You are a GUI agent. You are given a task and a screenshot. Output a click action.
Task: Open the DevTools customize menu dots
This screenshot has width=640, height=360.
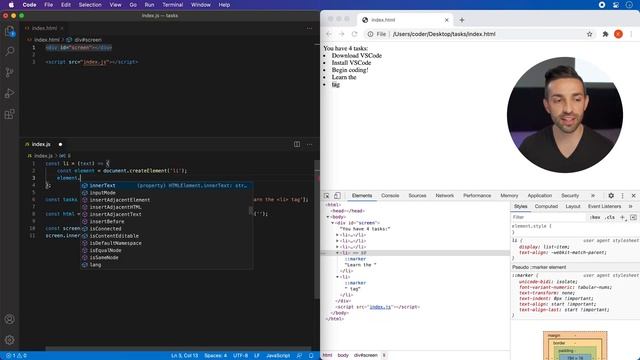pyautogui.click(x=622, y=196)
